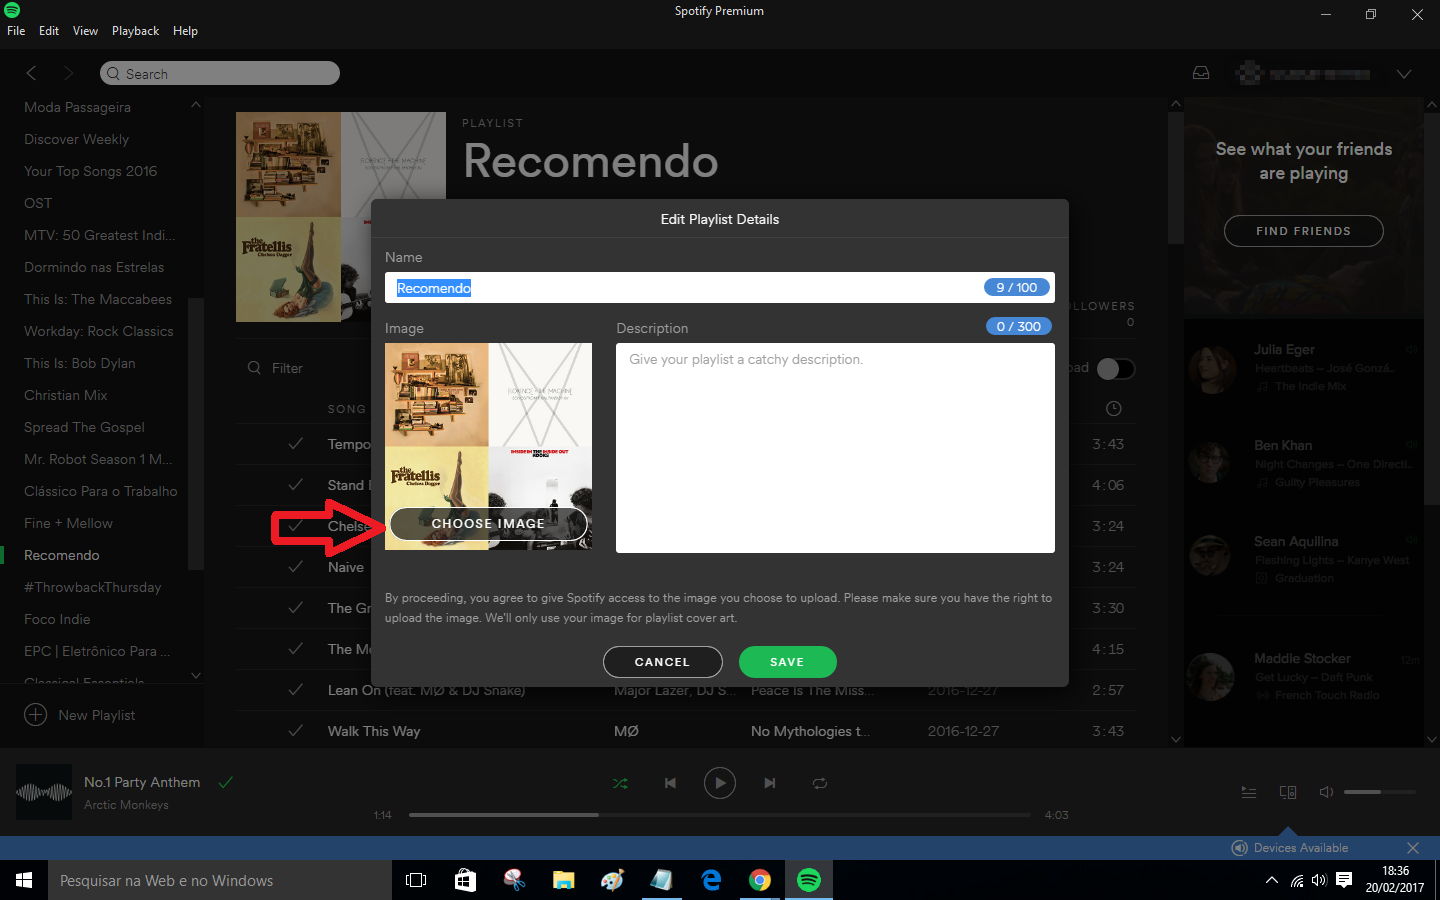Click the CHOOSE IMAGE button
The width and height of the screenshot is (1440, 900).
coord(488,523)
